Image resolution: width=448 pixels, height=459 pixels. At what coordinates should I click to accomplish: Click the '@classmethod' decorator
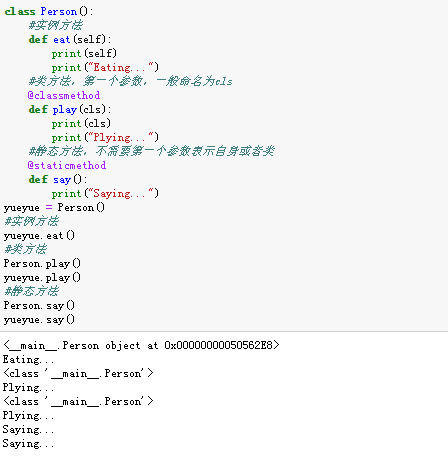(x=64, y=95)
